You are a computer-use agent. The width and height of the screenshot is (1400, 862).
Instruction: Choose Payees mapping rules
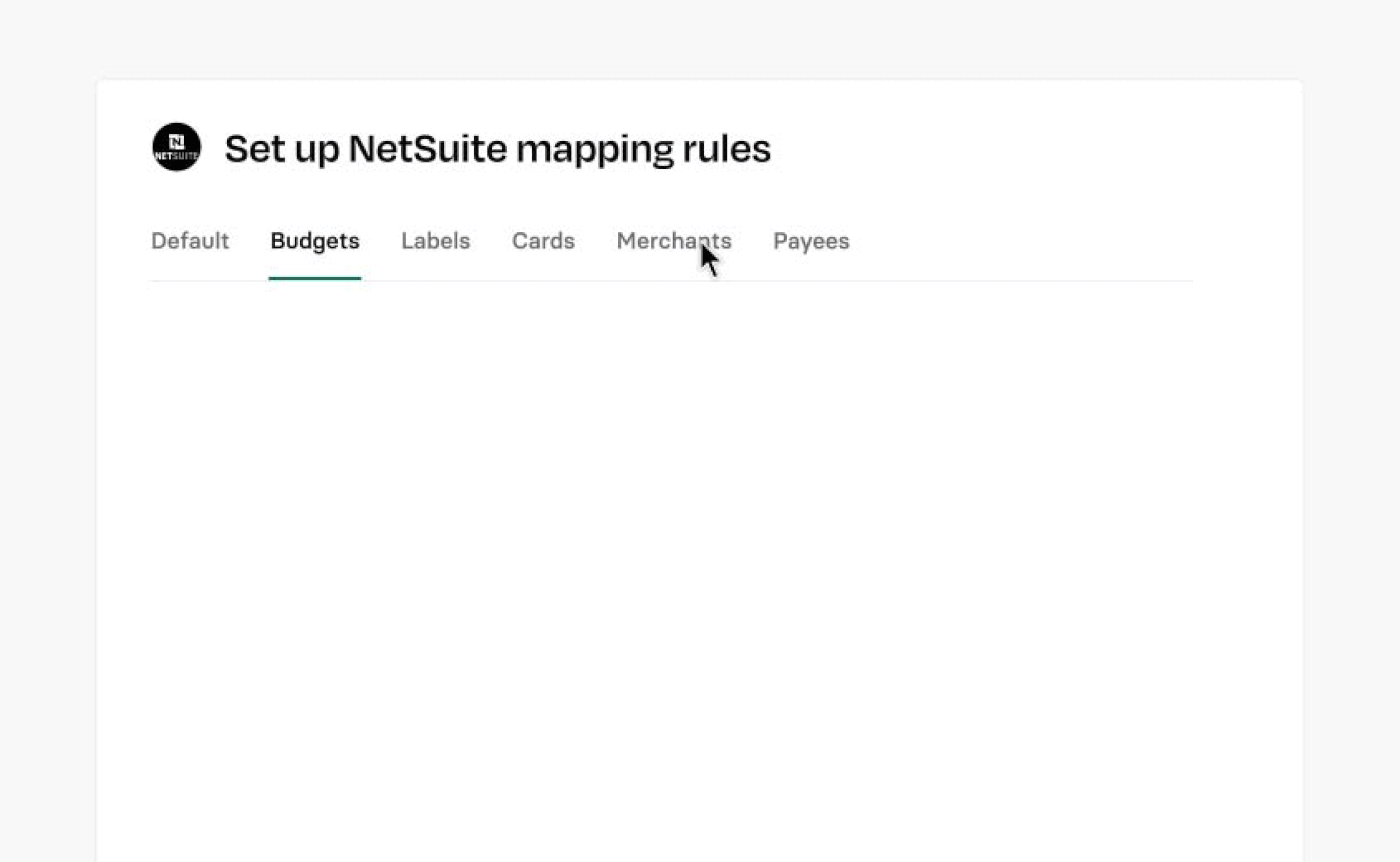click(811, 241)
